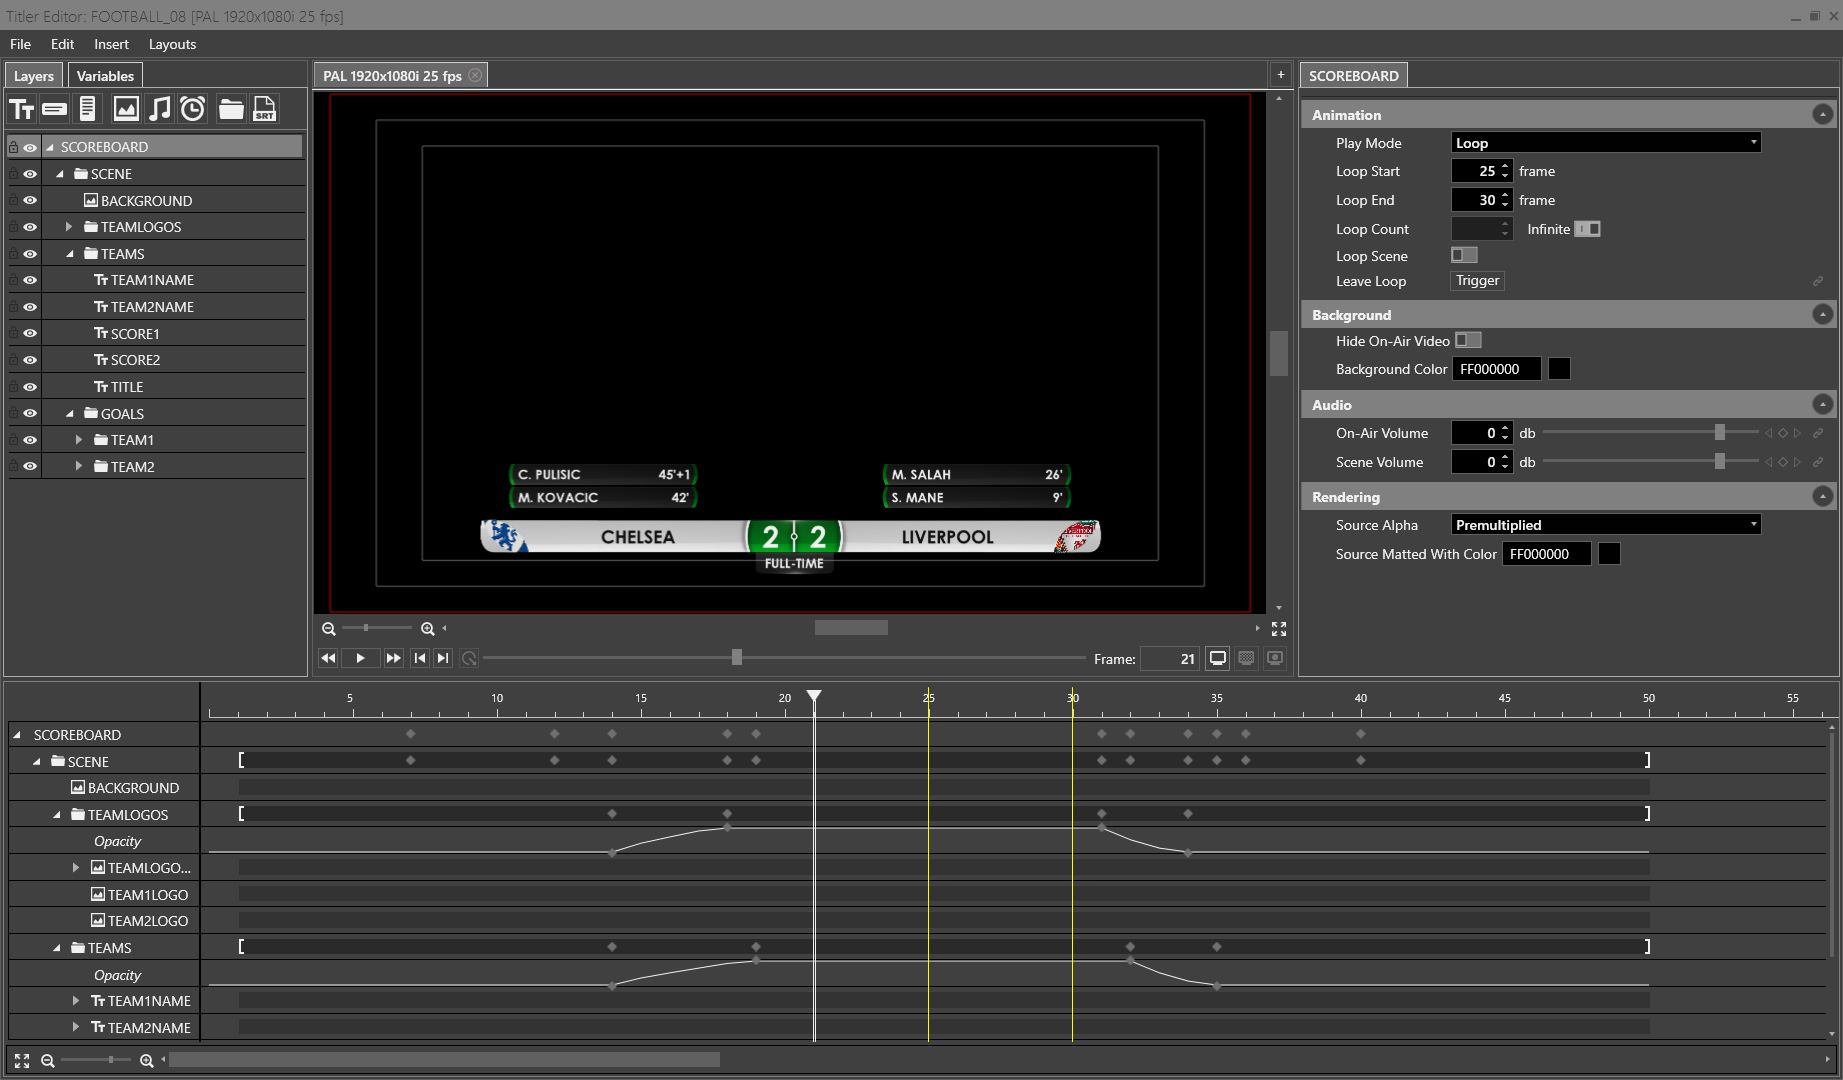The height and width of the screenshot is (1080, 1843).
Task: Zoom out the preview canvas
Action: pyautogui.click(x=328, y=629)
